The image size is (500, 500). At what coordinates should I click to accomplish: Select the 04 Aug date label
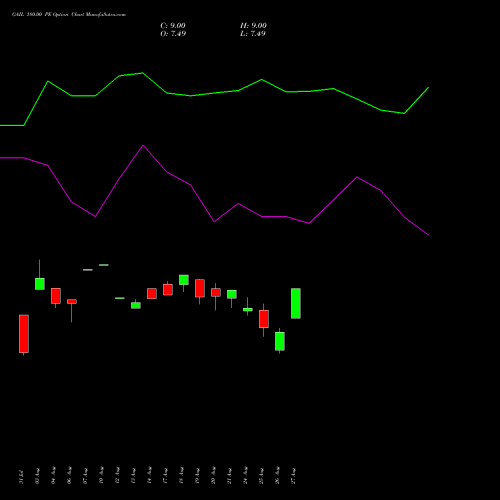[53, 476]
